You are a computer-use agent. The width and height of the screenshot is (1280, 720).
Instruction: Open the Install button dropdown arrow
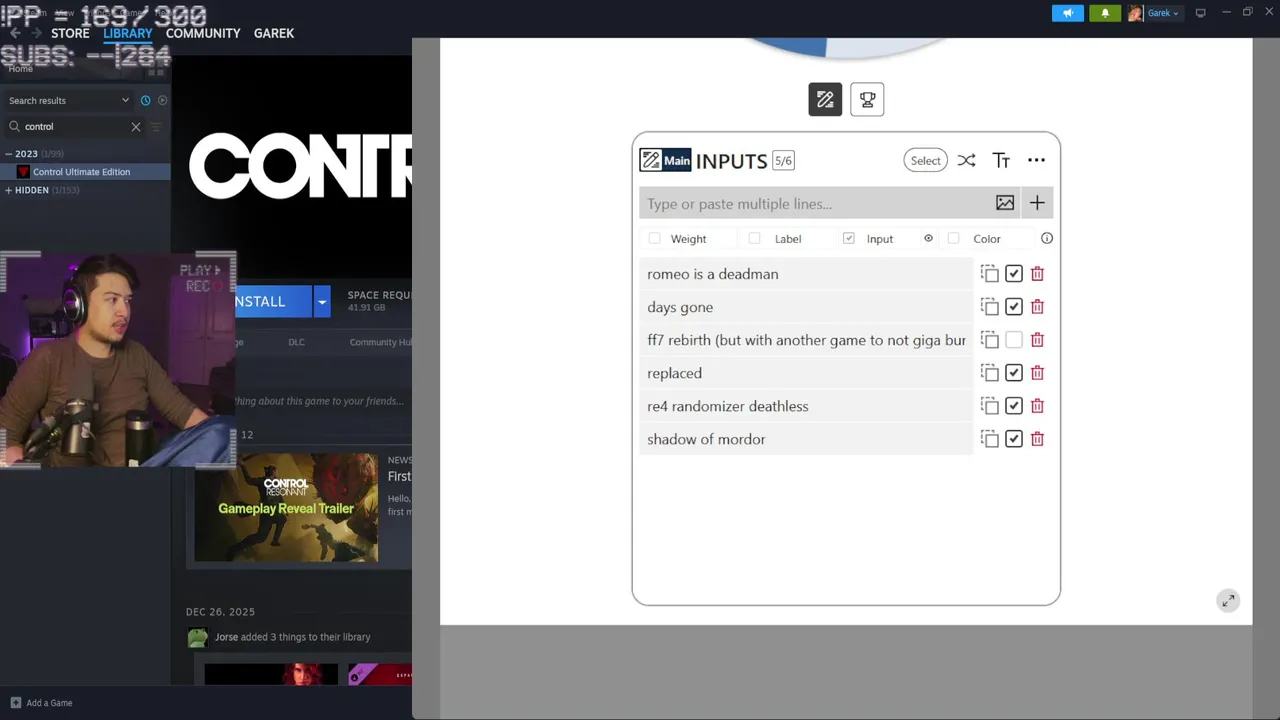point(322,301)
